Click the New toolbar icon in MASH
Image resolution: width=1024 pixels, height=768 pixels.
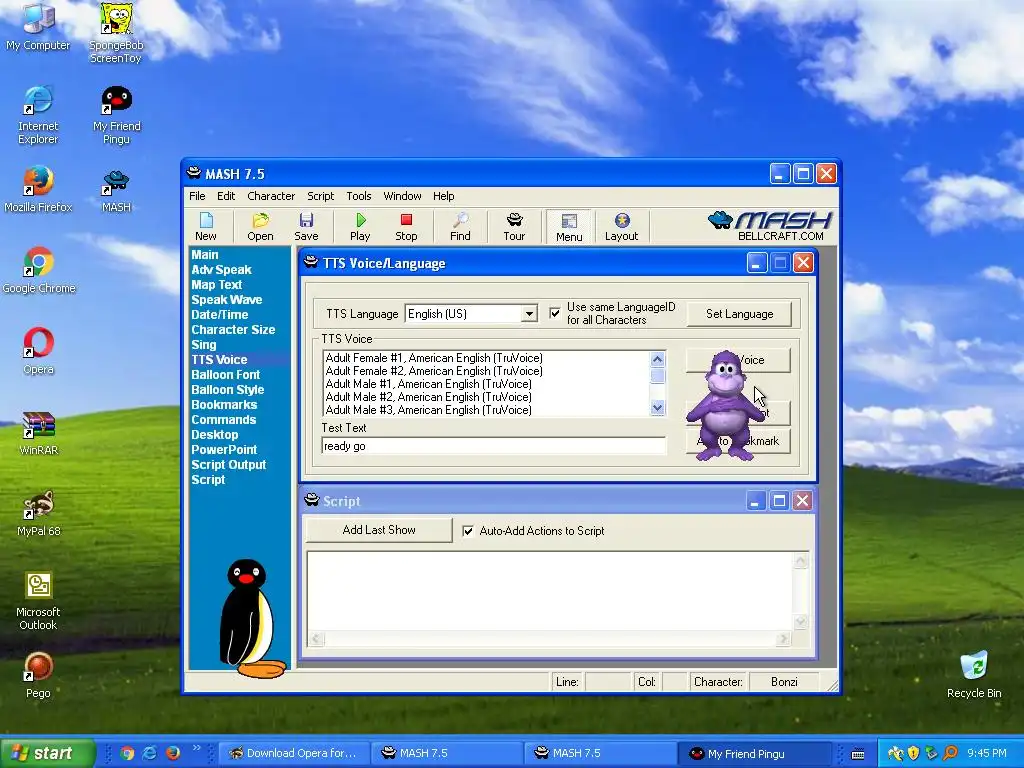coord(206,227)
